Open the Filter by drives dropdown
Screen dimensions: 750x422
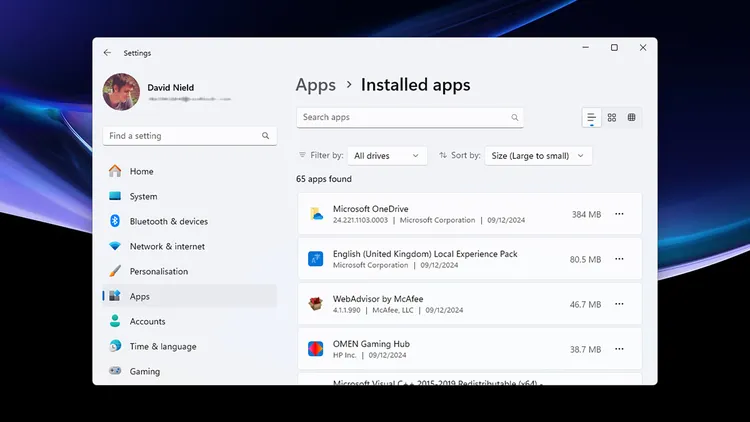[x=387, y=156]
